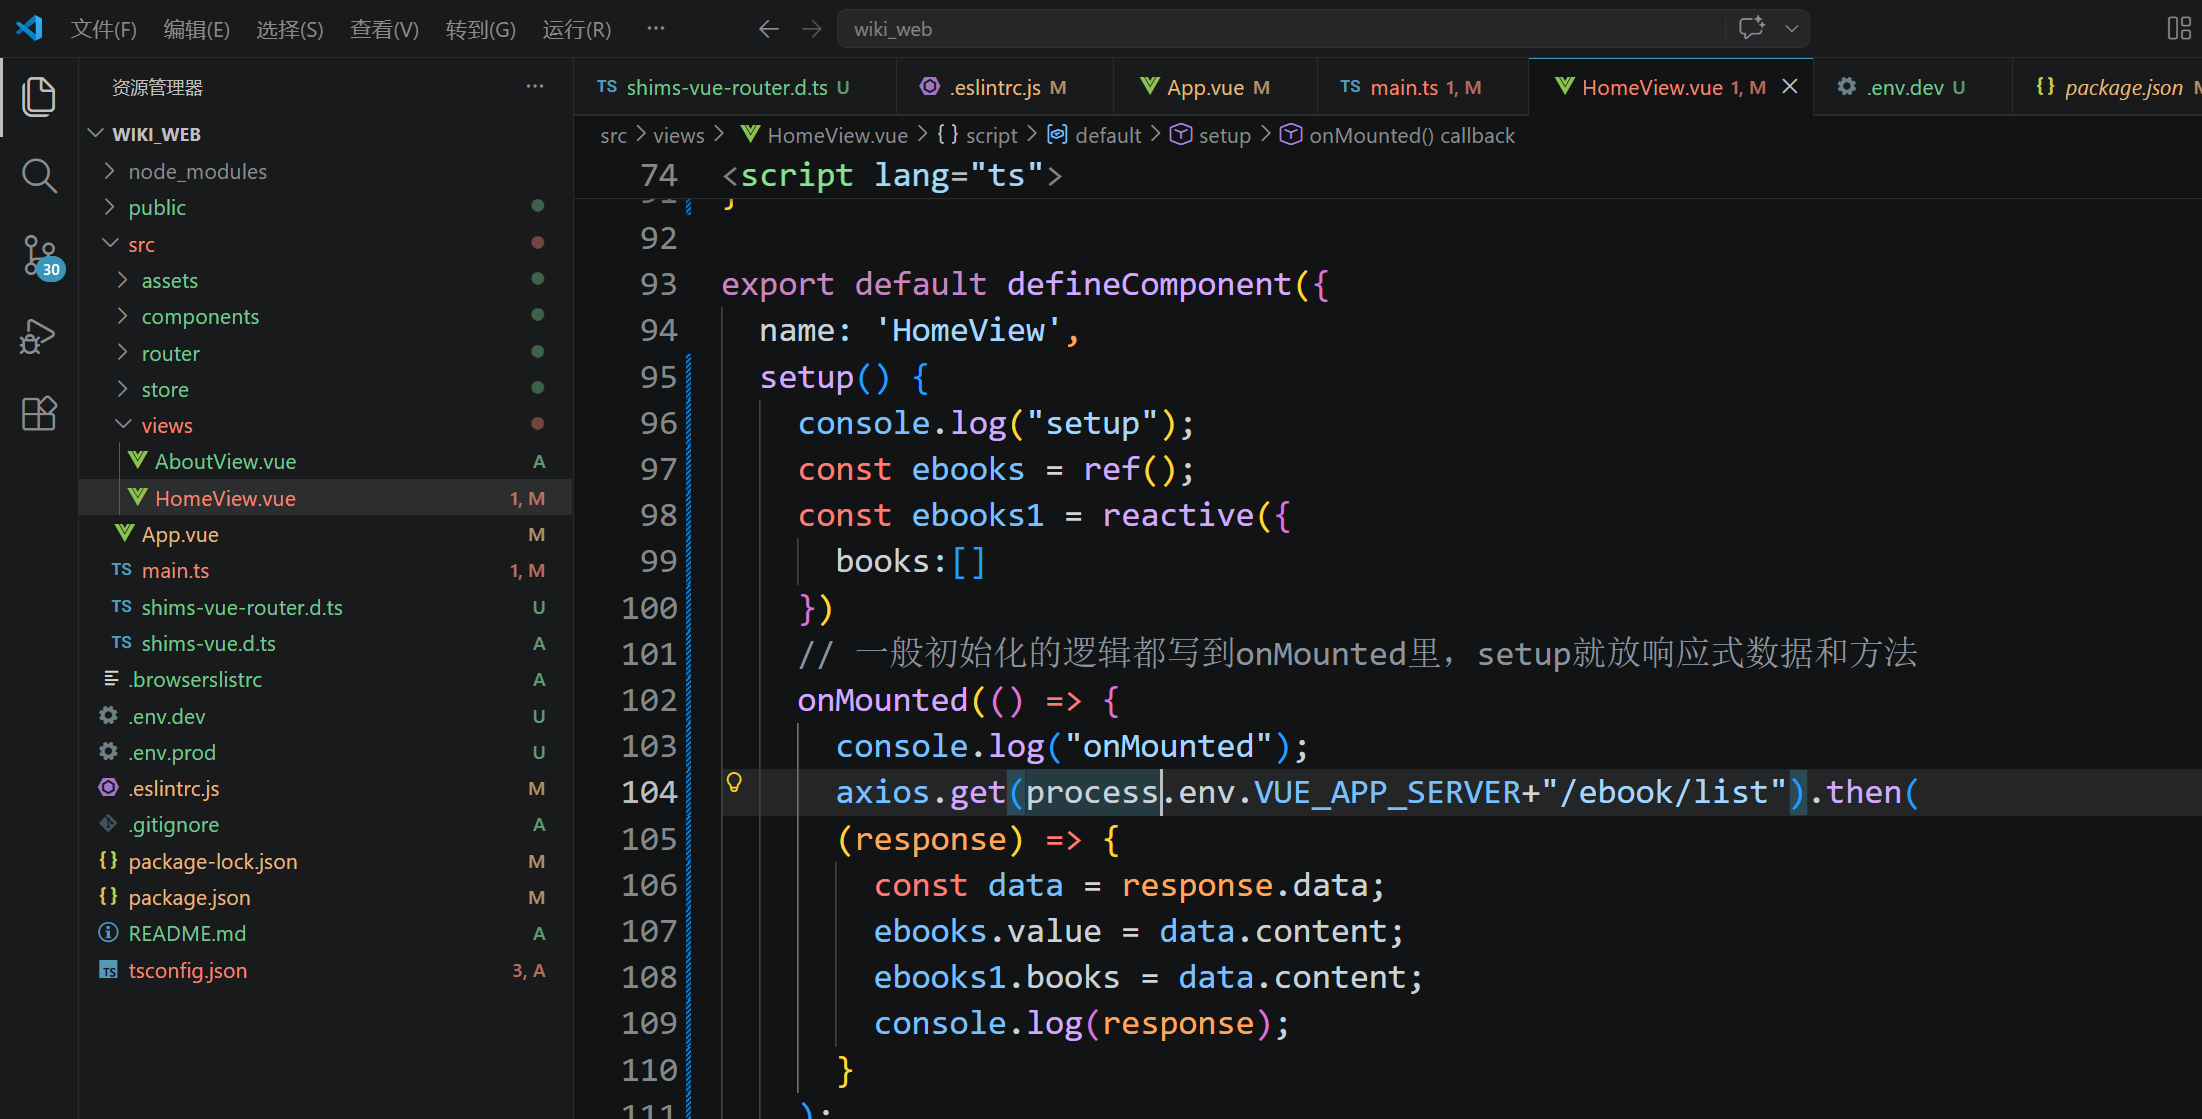Open shims-vue-router.d.ts in explorer tree
Image resolution: width=2202 pixels, height=1119 pixels.
325,607
